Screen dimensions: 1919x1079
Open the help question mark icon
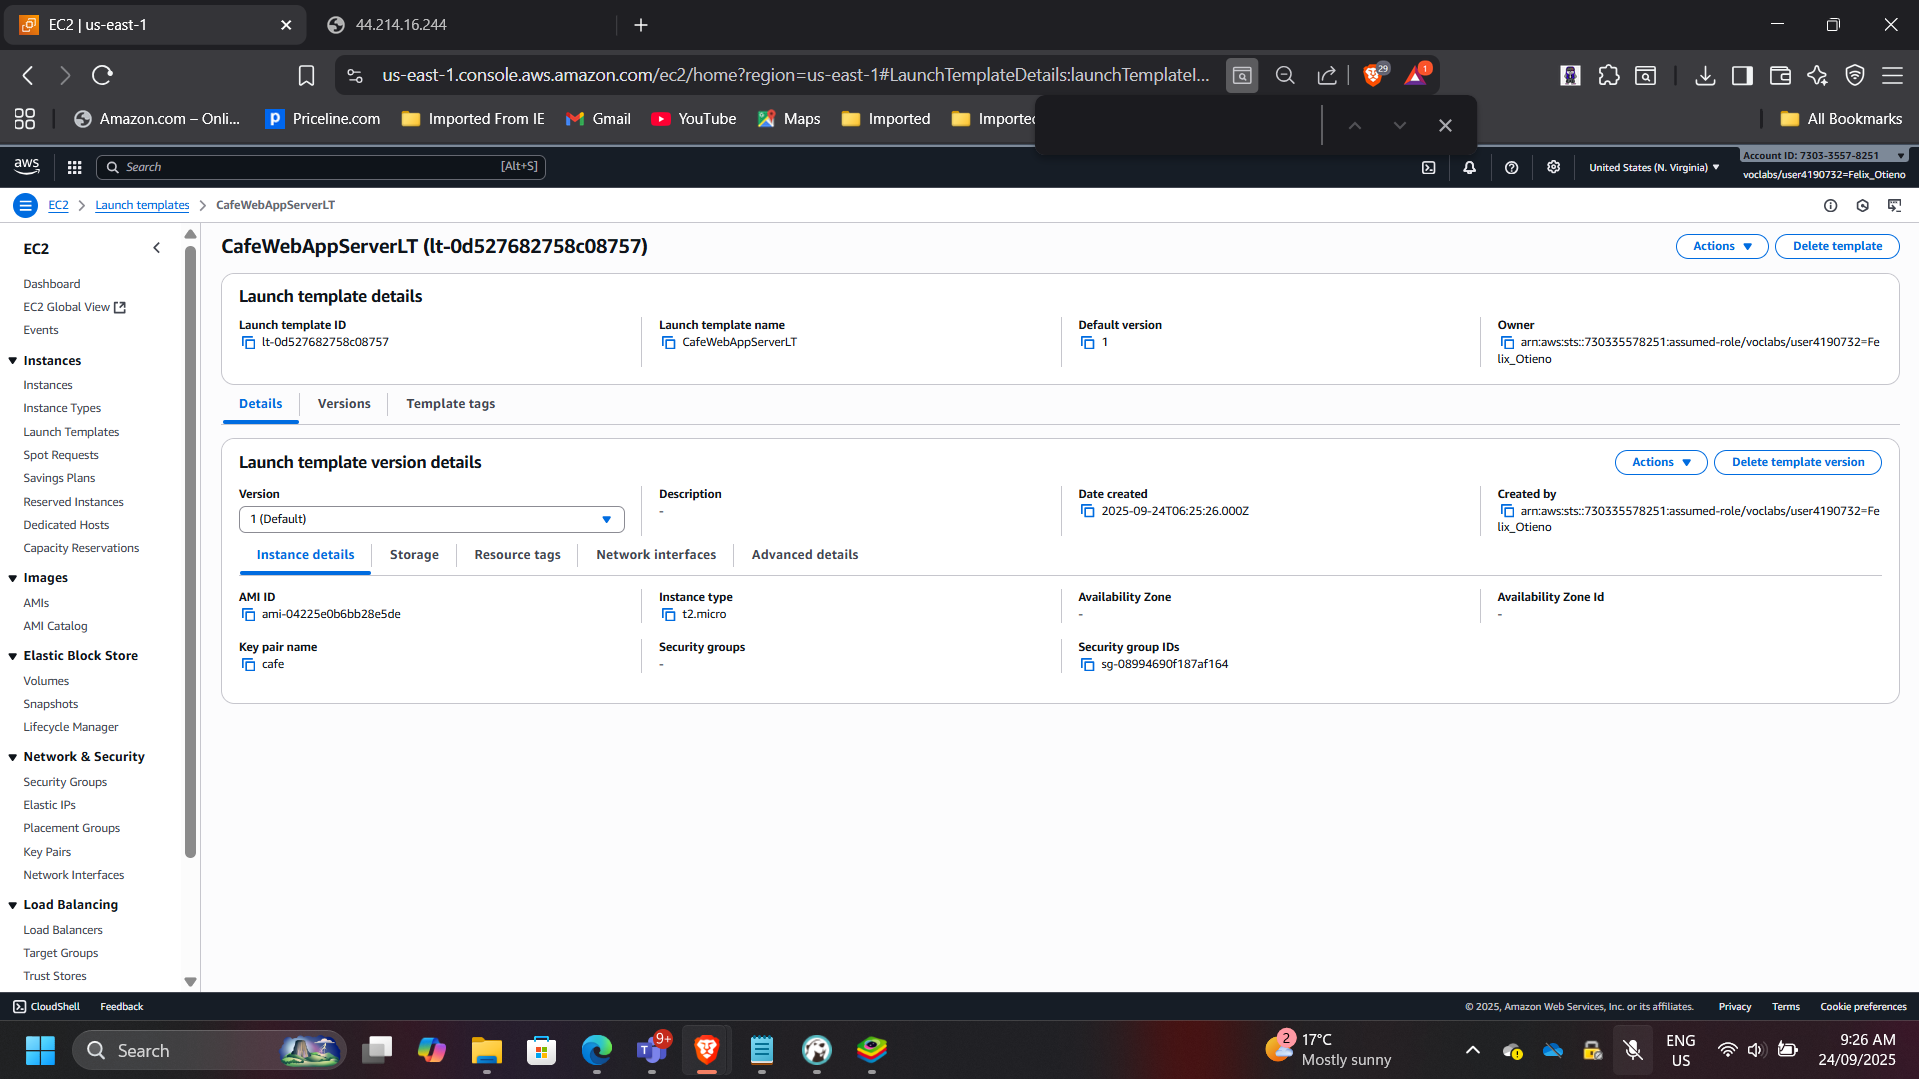point(1511,168)
